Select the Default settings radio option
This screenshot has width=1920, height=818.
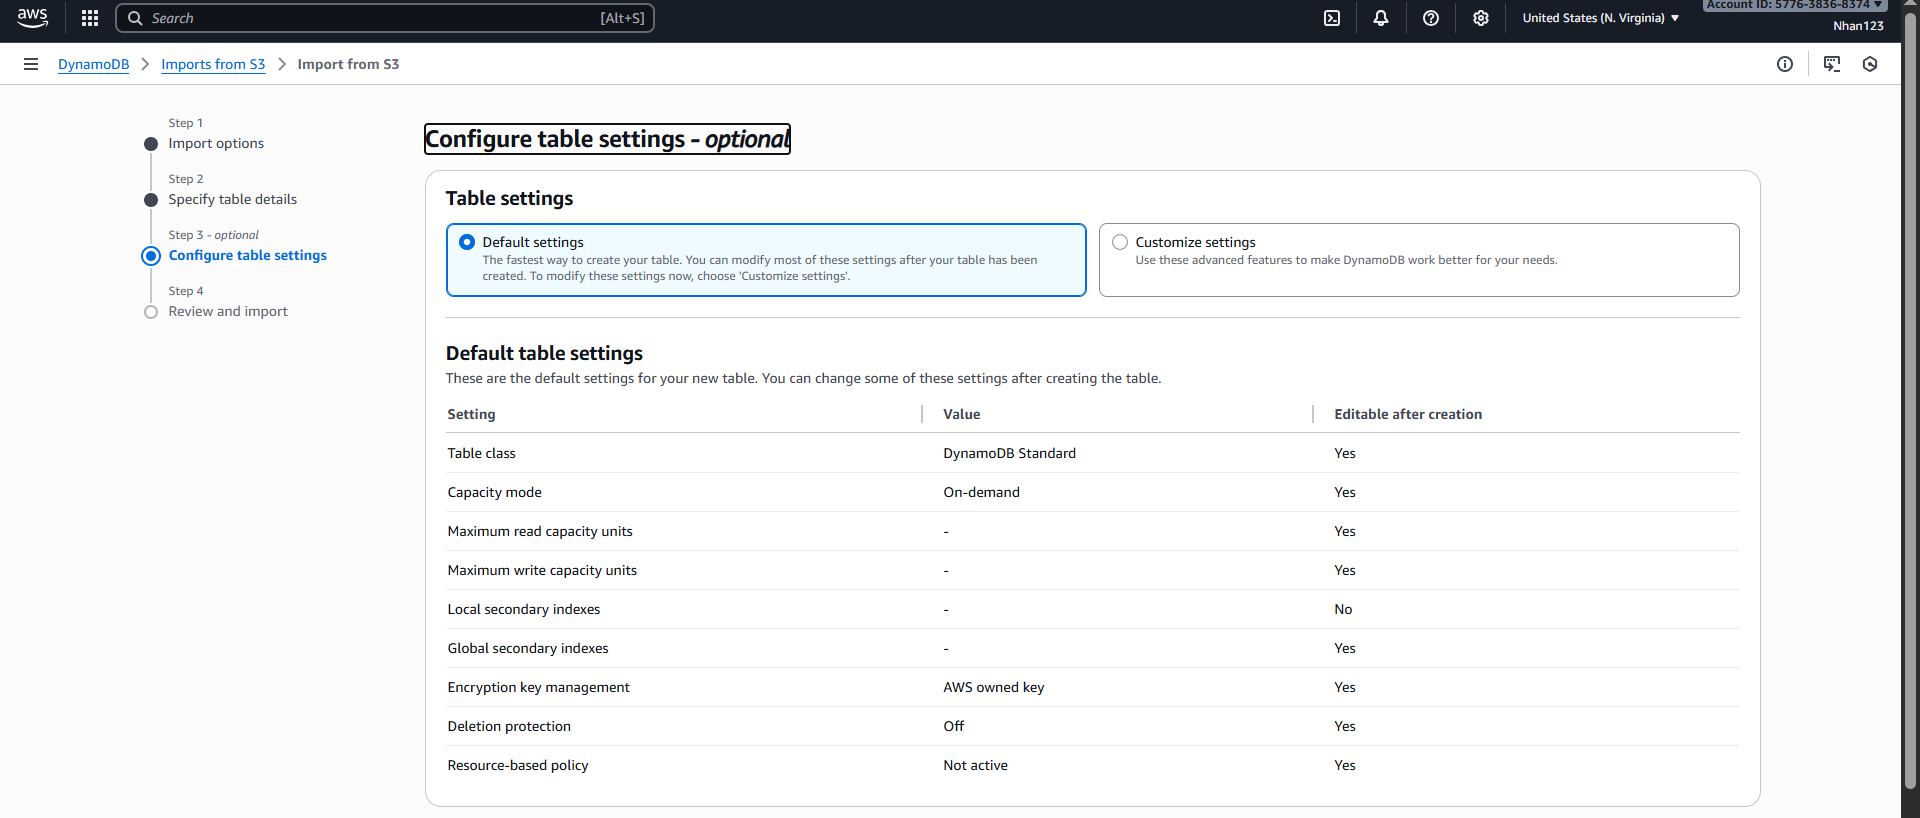coord(467,242)
